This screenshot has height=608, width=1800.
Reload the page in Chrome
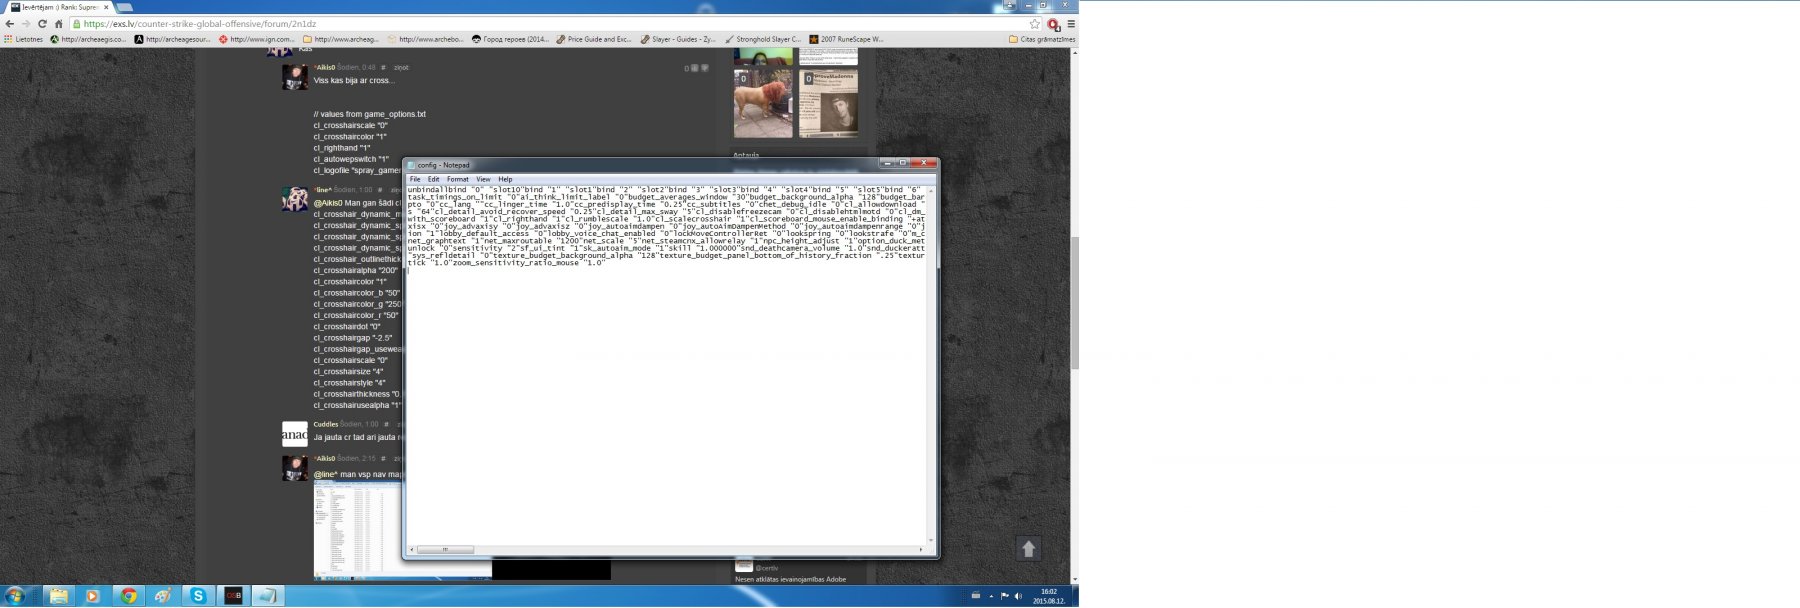coord(42,24)
